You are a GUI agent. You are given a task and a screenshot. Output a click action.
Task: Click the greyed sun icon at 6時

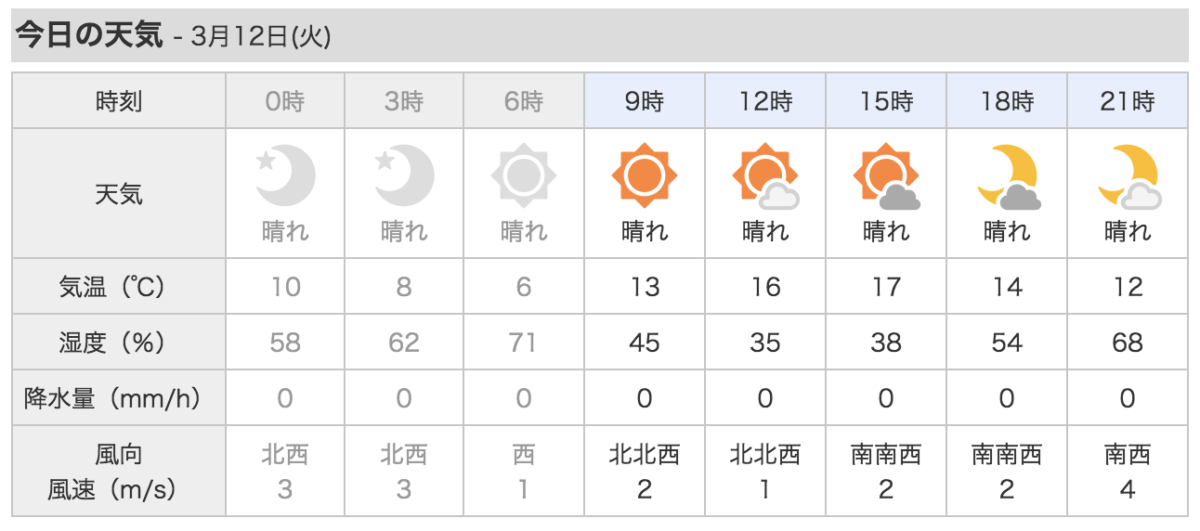coord(523,177)
